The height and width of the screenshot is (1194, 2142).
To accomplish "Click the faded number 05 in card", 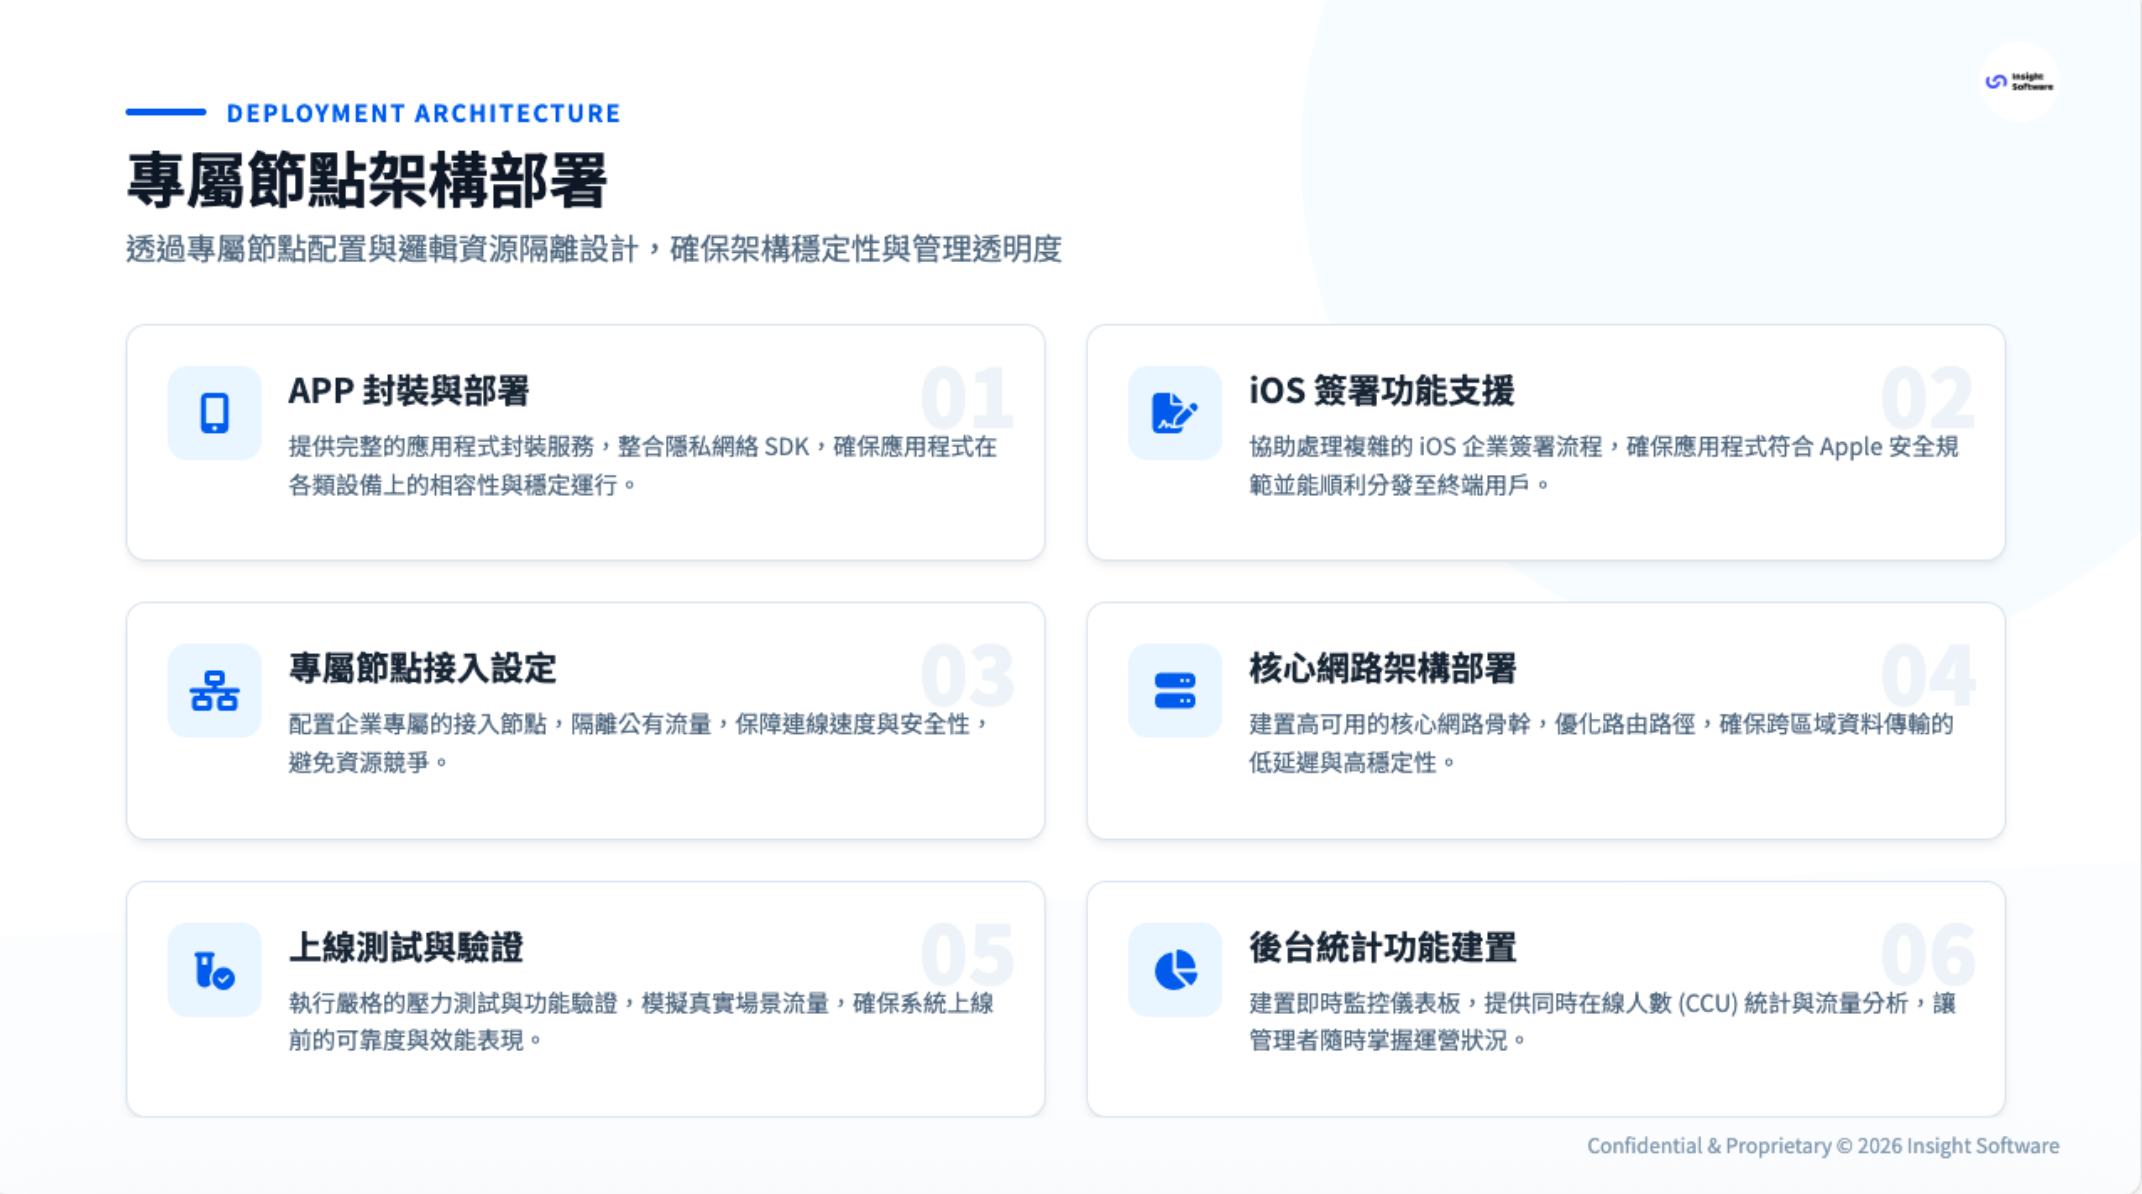I will [966, 954].
